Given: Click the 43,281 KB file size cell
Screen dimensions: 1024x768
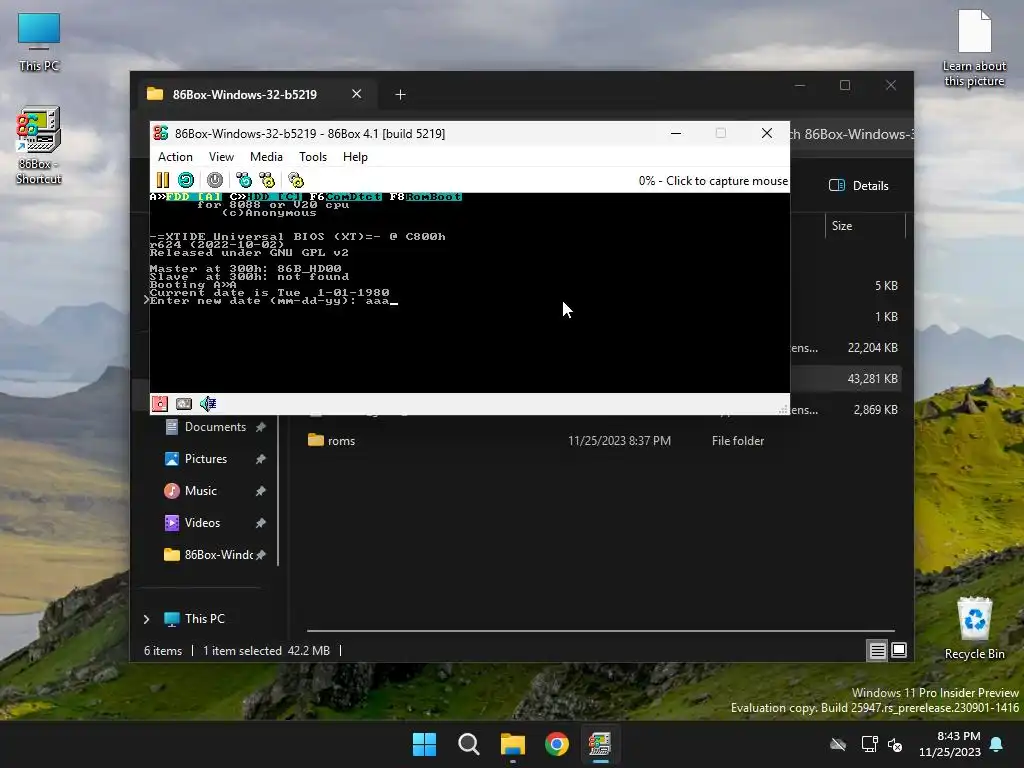Looking at the screenshot, I should [x=872, y=379].
